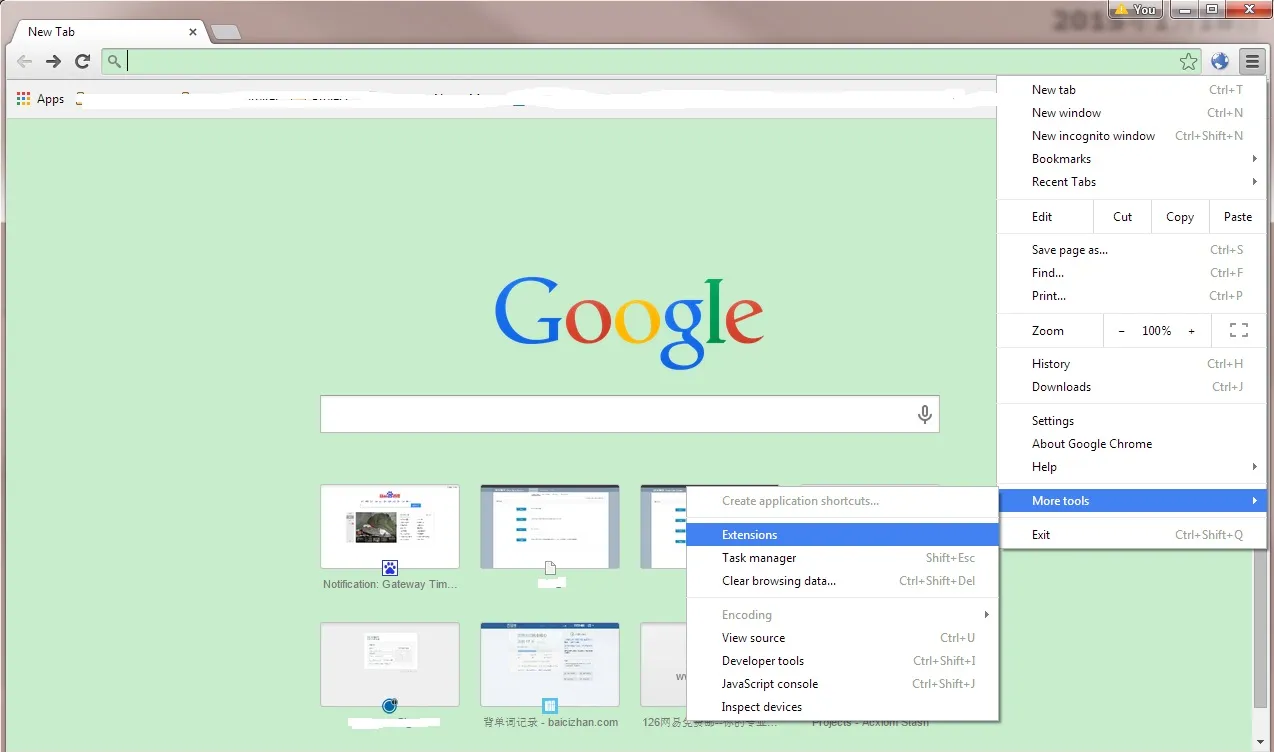Decrease zoom with the minus button
Screen dimensions: 1274x752
tap(1121, 331)
